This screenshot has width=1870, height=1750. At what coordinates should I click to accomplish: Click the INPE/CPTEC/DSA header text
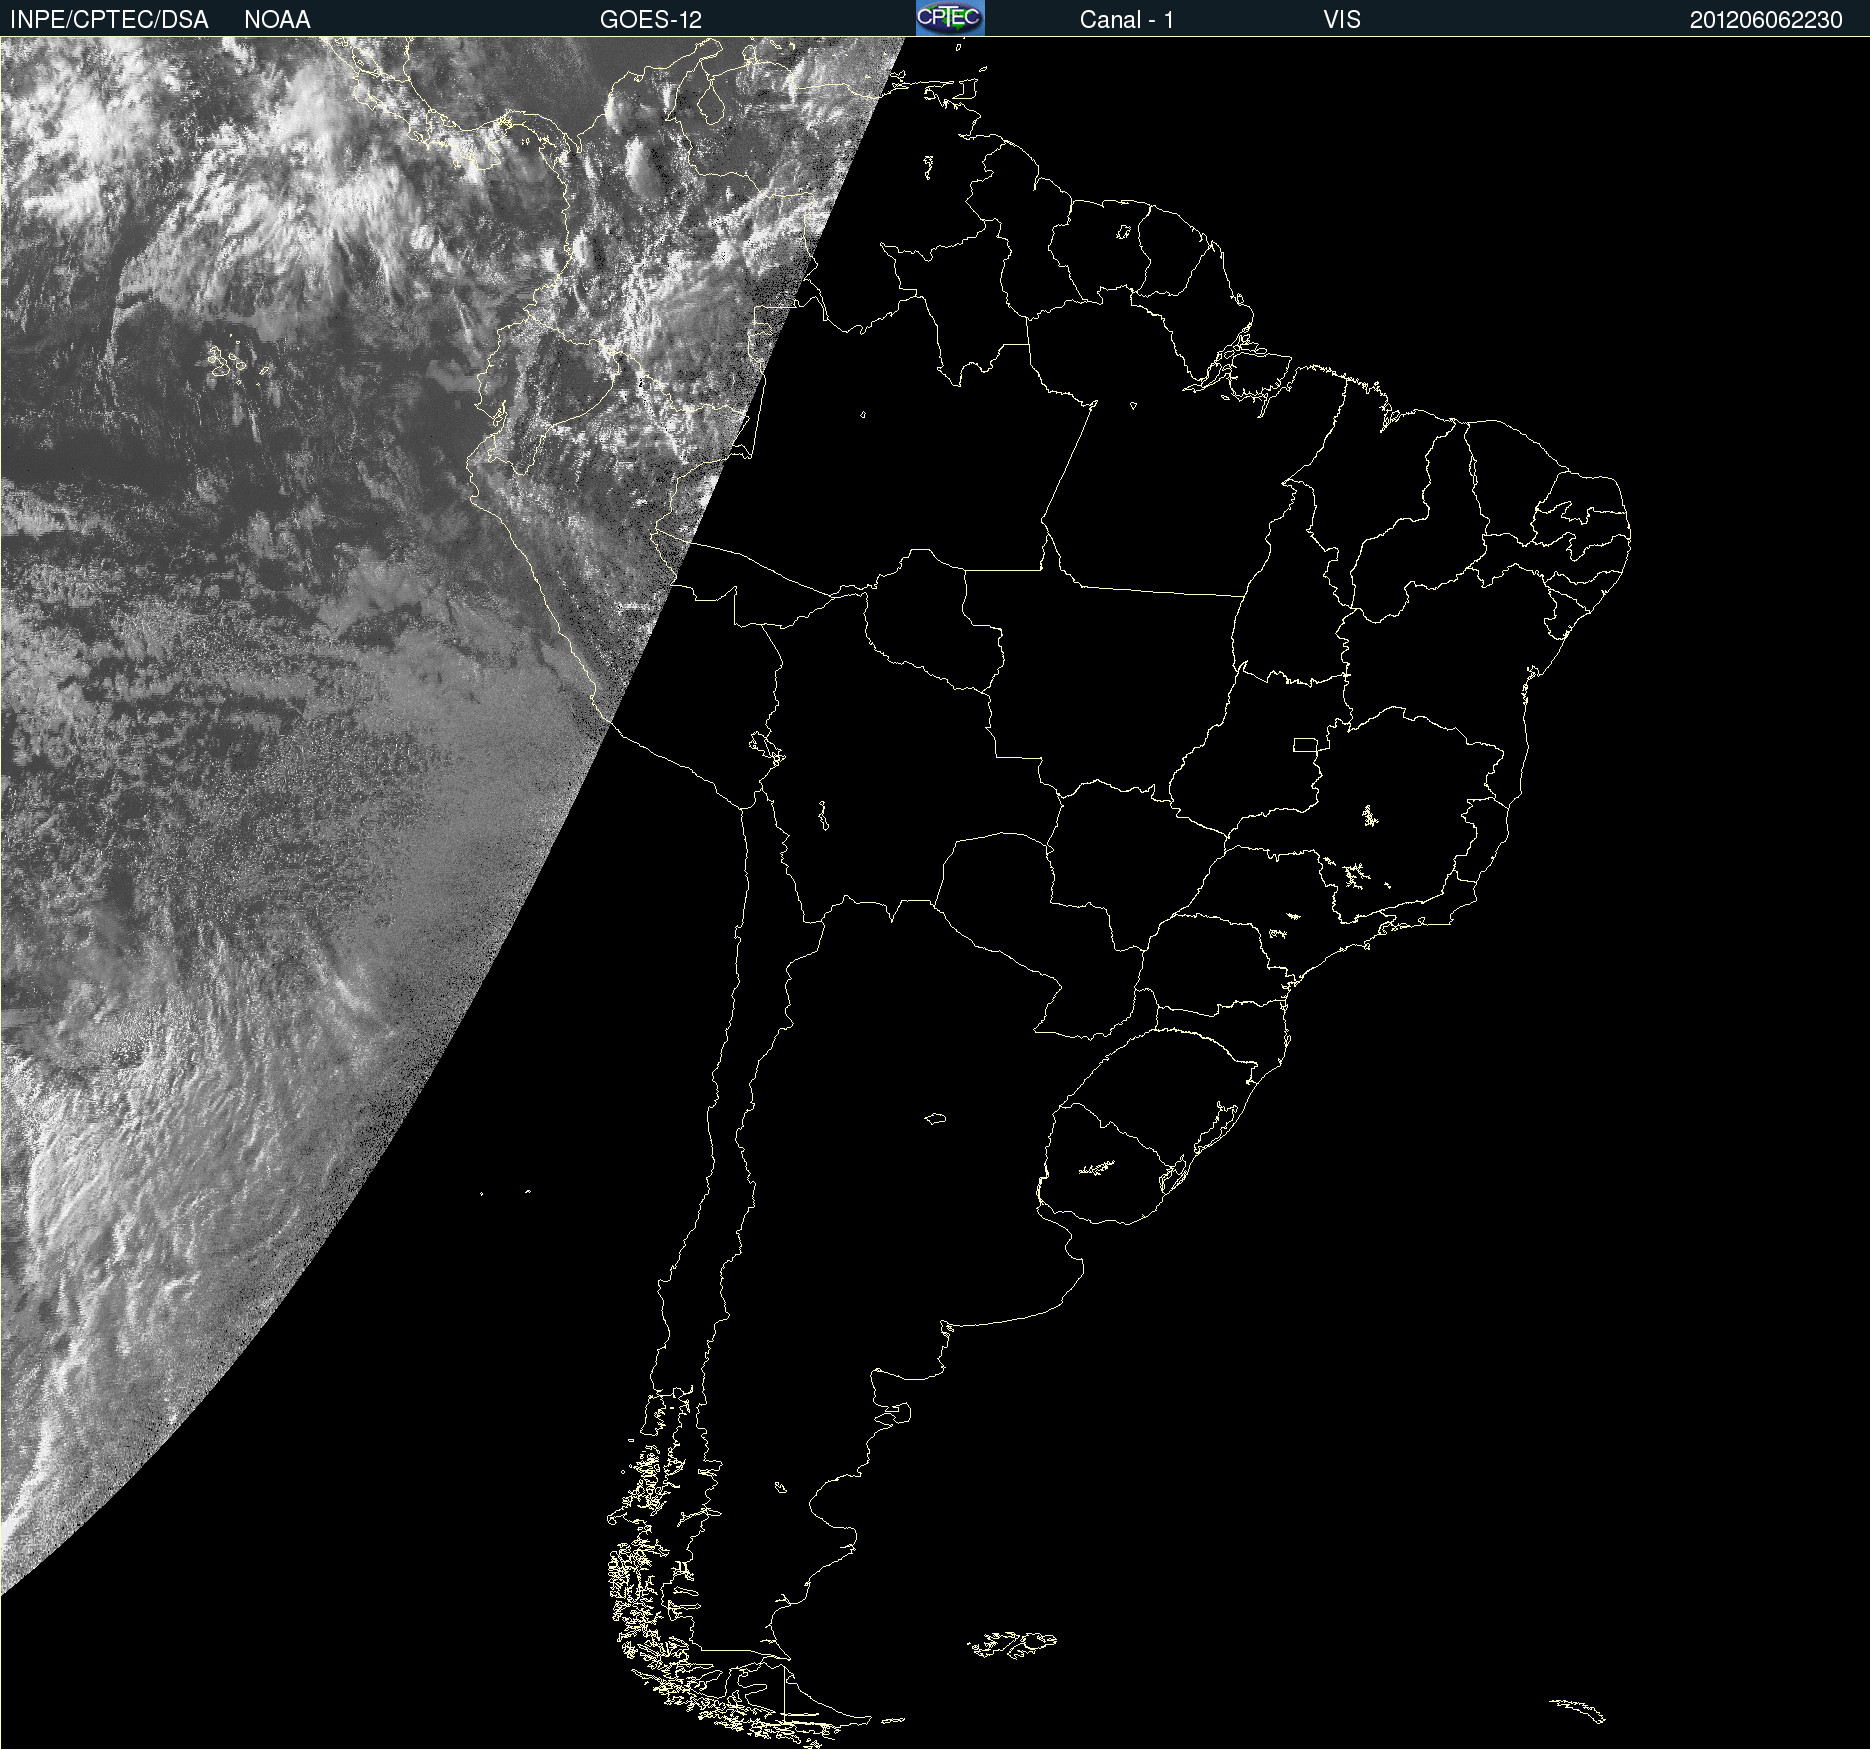(x=109, y=20)
